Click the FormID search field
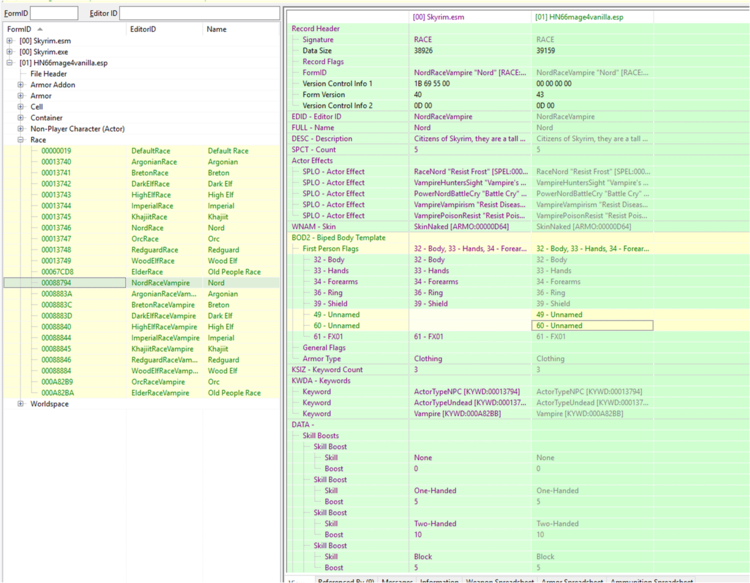The height and width of the screenshot is (583, 750). coord(54,13)
